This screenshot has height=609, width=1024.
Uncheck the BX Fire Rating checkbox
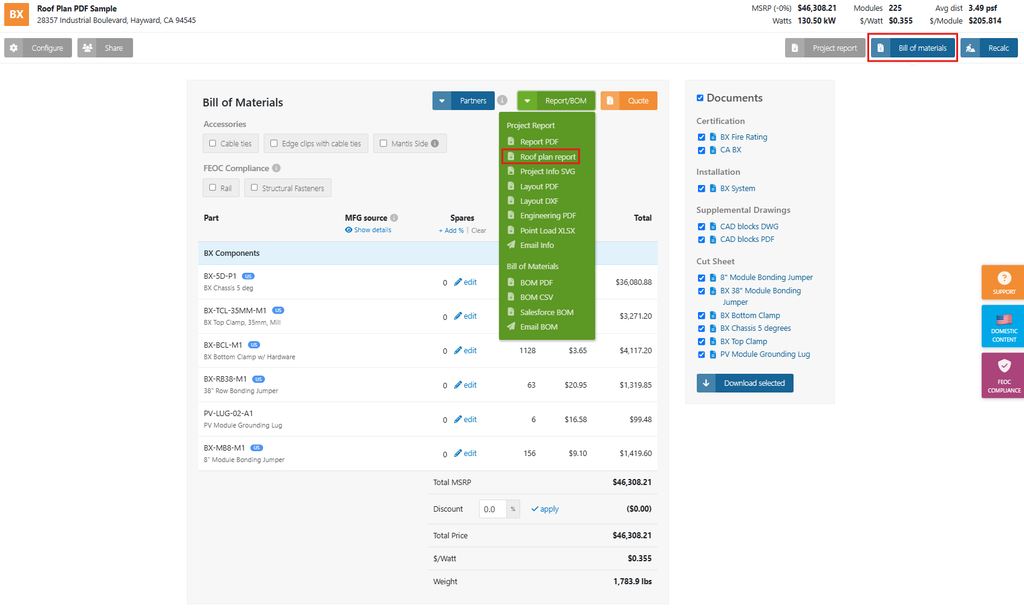pyautogui.click(x=701, y=137)
